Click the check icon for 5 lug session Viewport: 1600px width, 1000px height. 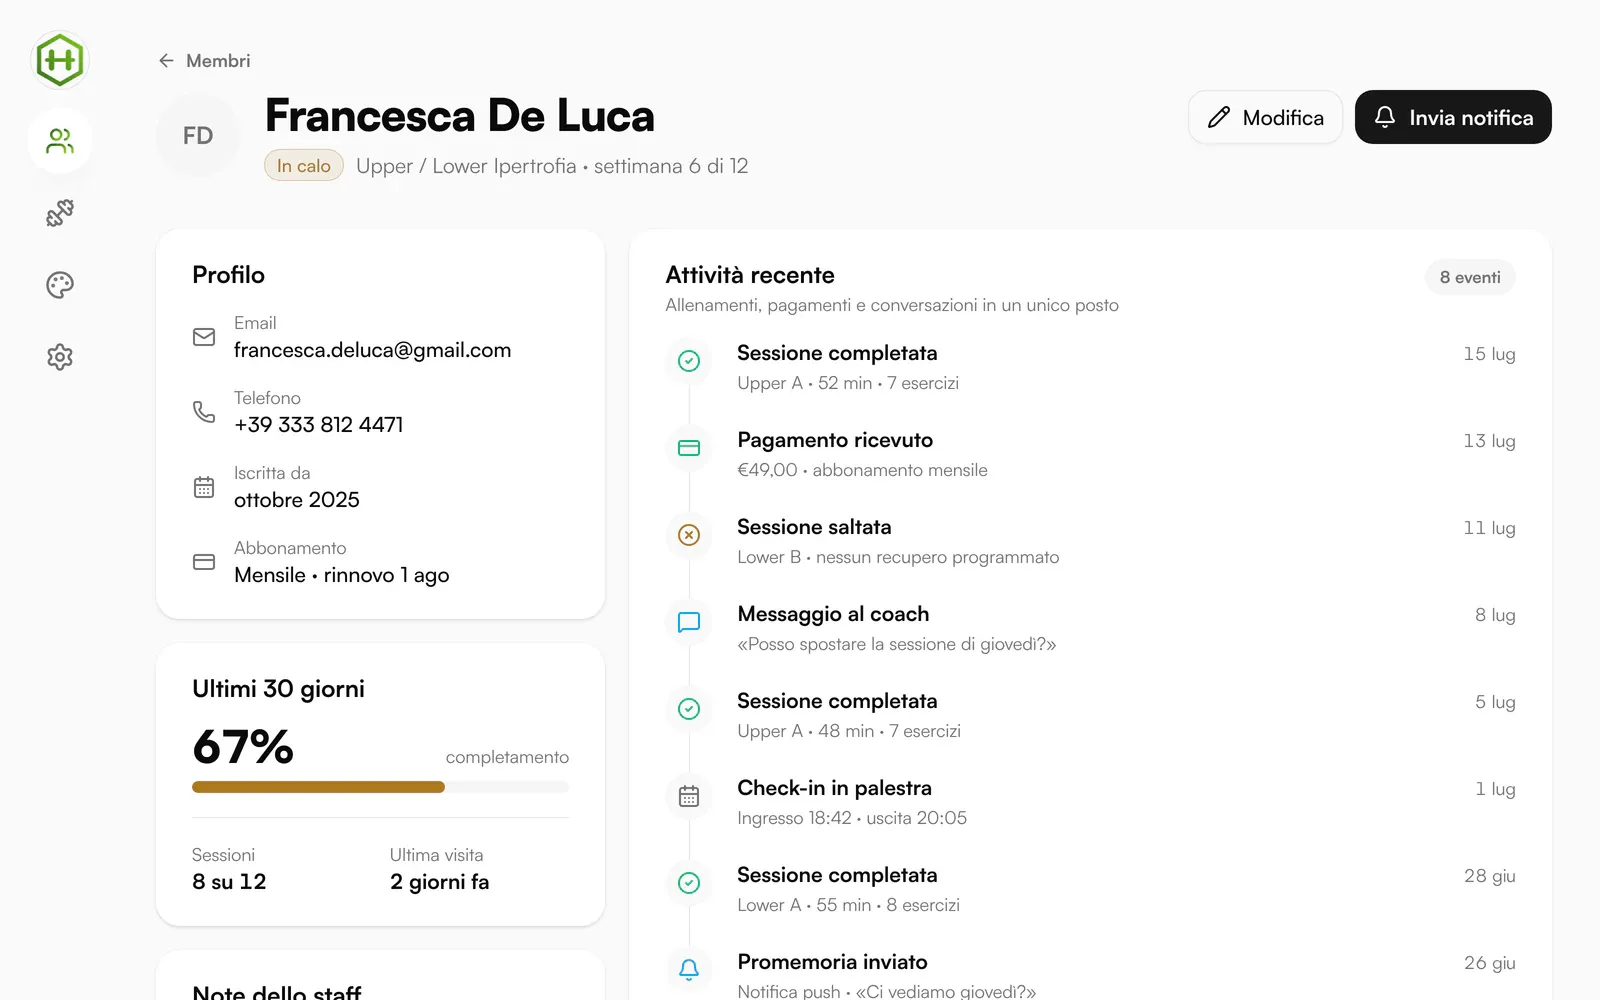pos(689,709)
